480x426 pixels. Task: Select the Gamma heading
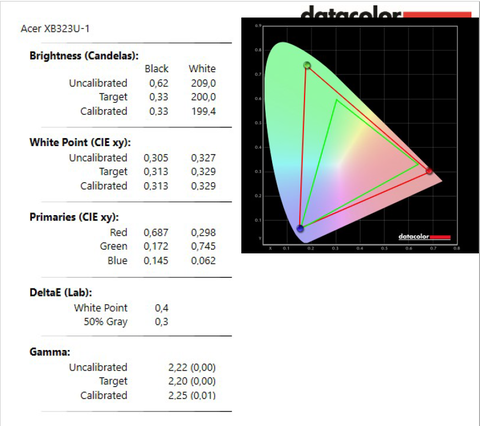pos(50,352)
